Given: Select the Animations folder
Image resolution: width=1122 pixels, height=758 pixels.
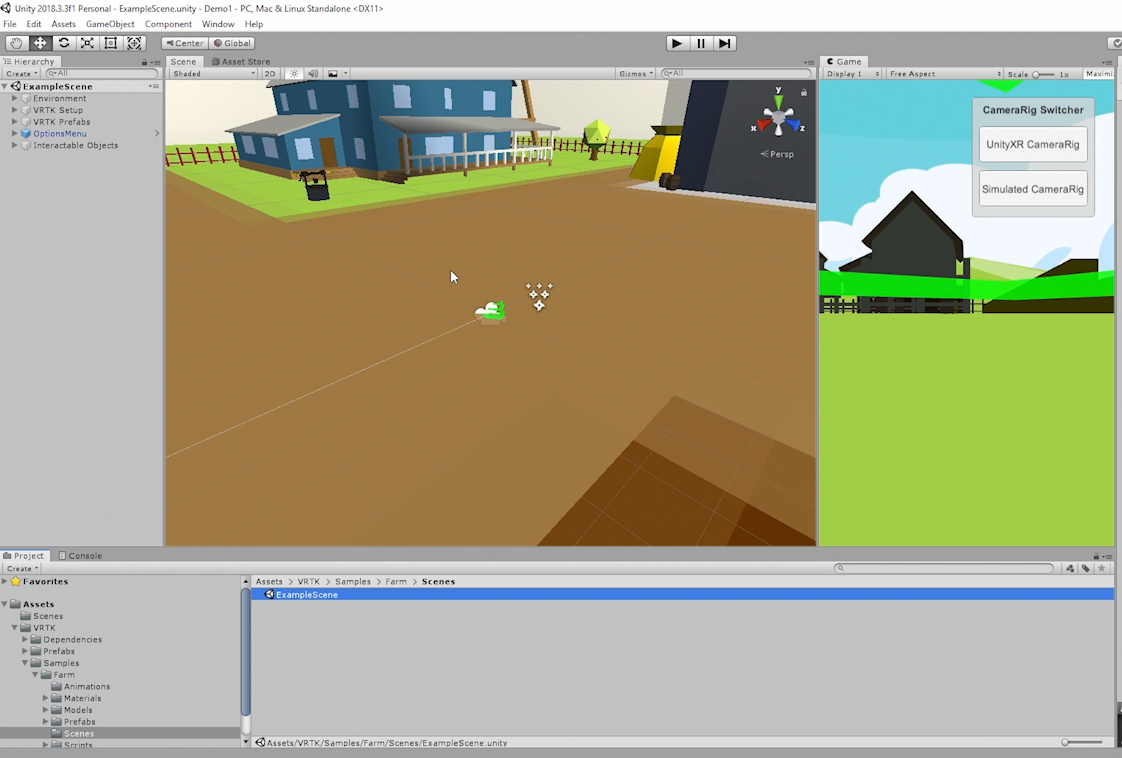Looking at the screenshot, I should tap(87, 686).
